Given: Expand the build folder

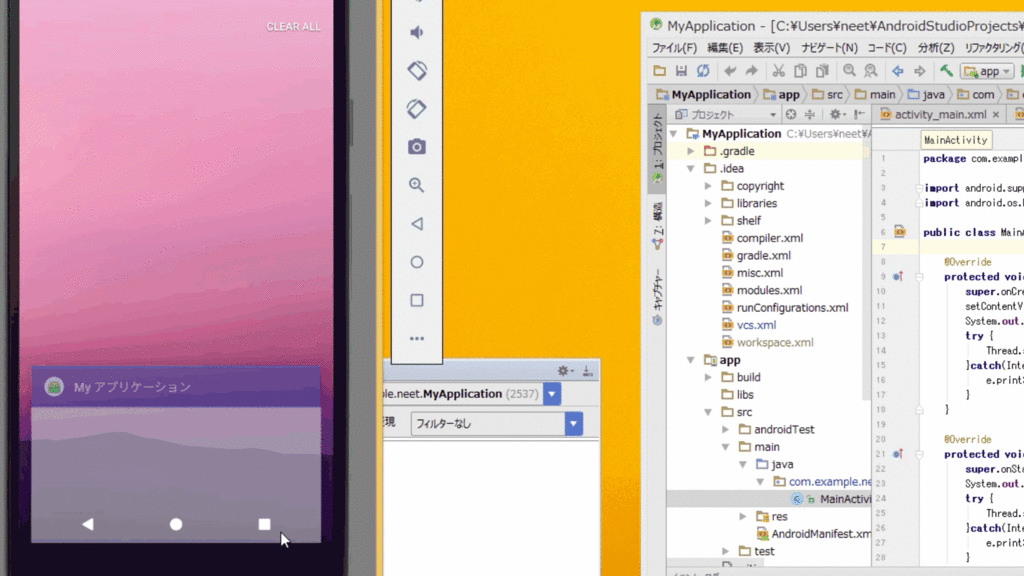Looking at the screenshot, I should (x=708, y=377).
